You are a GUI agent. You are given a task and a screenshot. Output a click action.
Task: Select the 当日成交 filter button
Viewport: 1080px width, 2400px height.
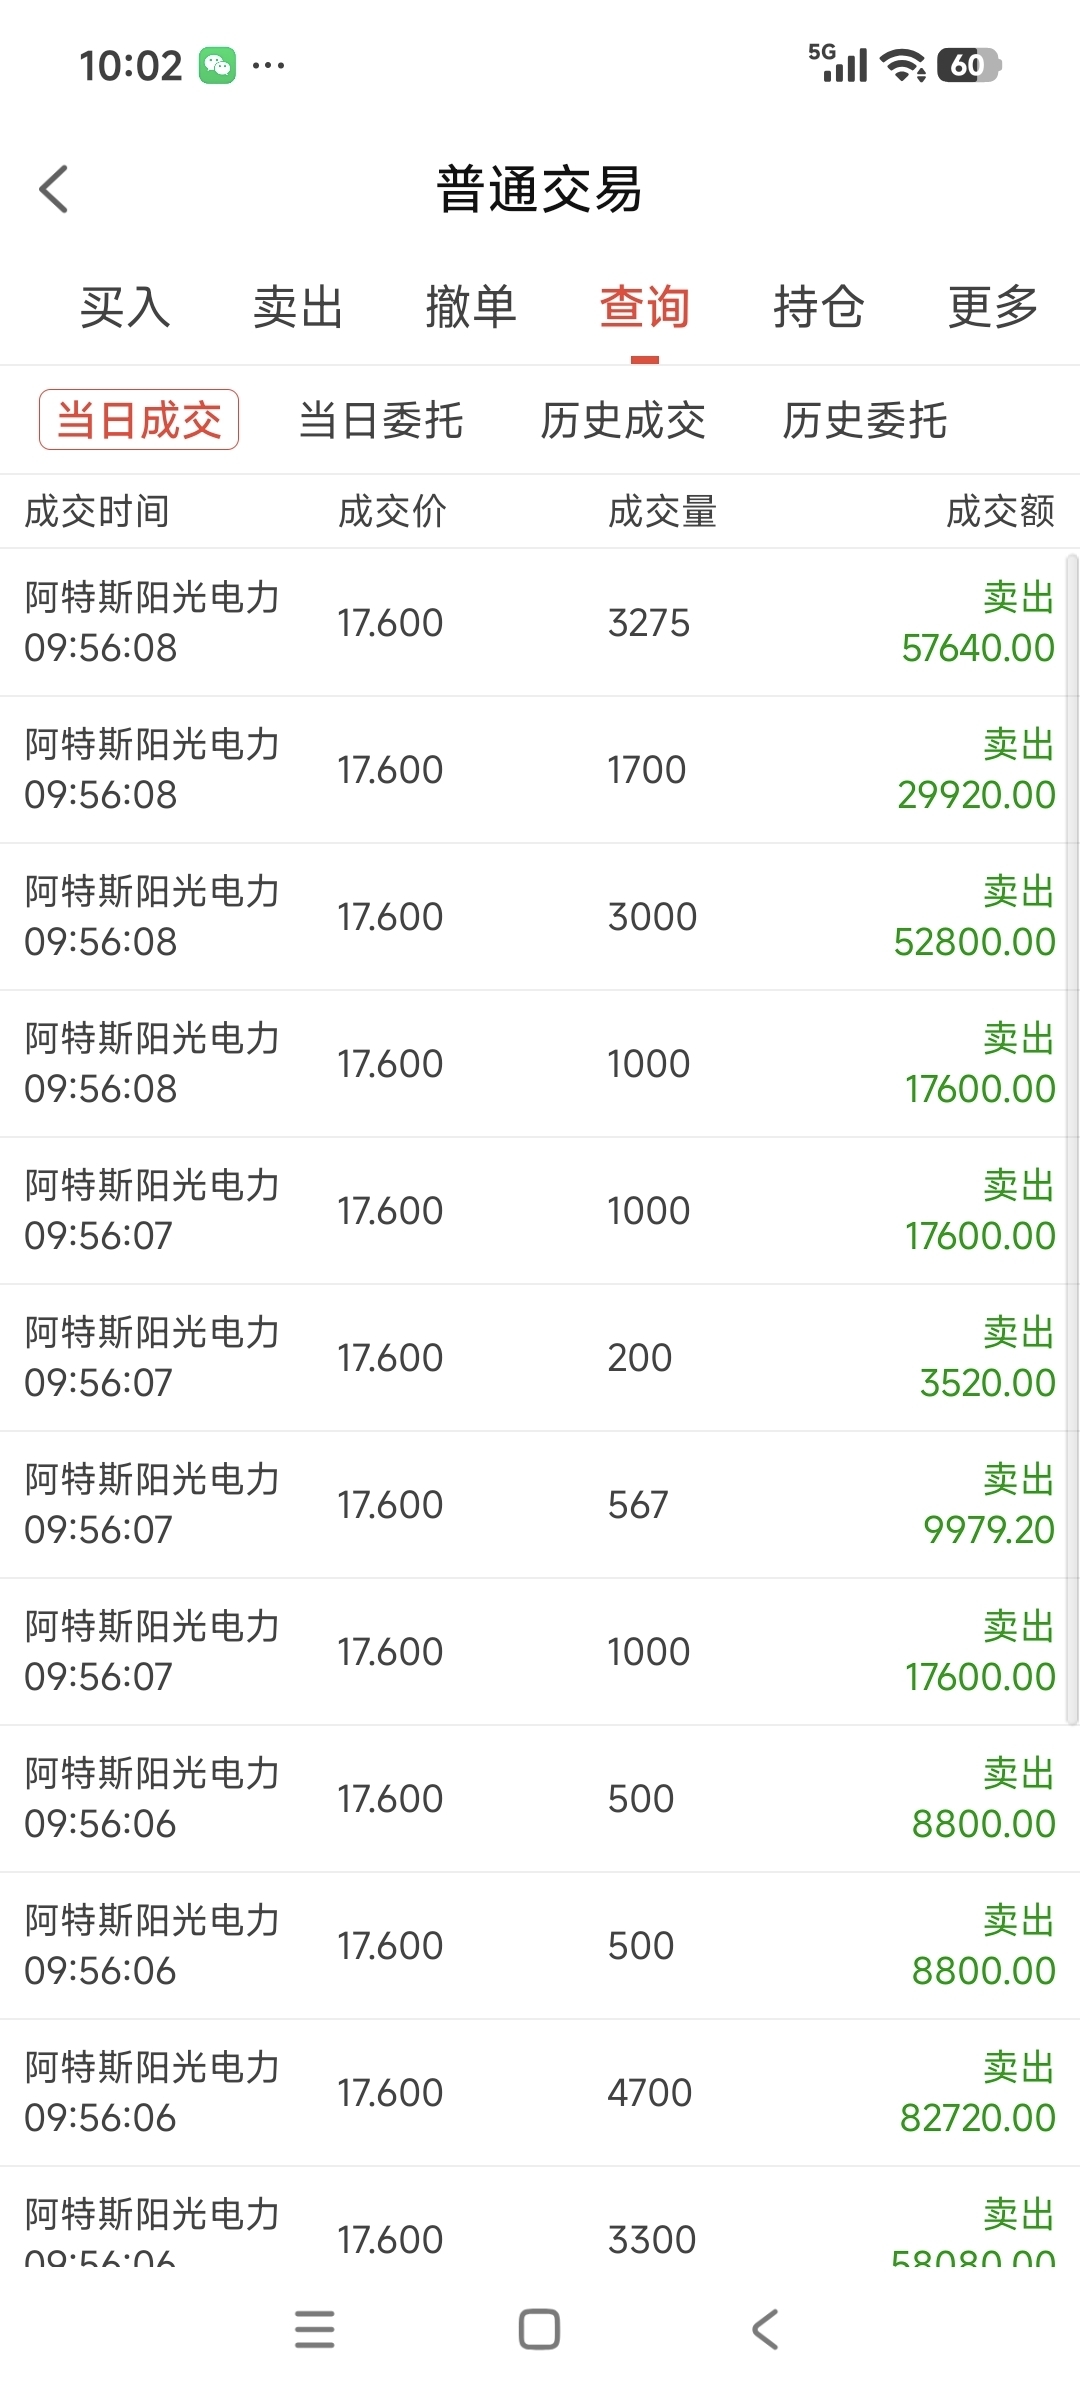pyautogui.click(x=139, y=420)
